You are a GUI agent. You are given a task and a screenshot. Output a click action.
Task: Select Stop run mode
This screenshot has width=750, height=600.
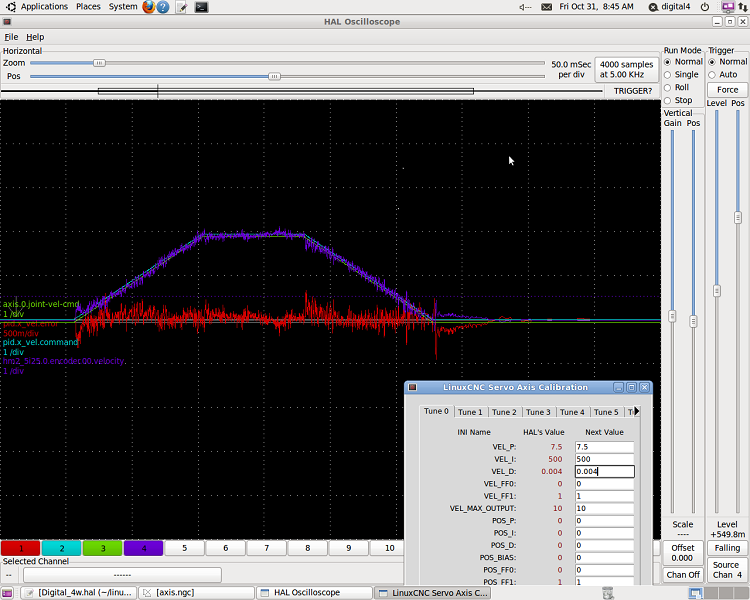coord(668,100)
